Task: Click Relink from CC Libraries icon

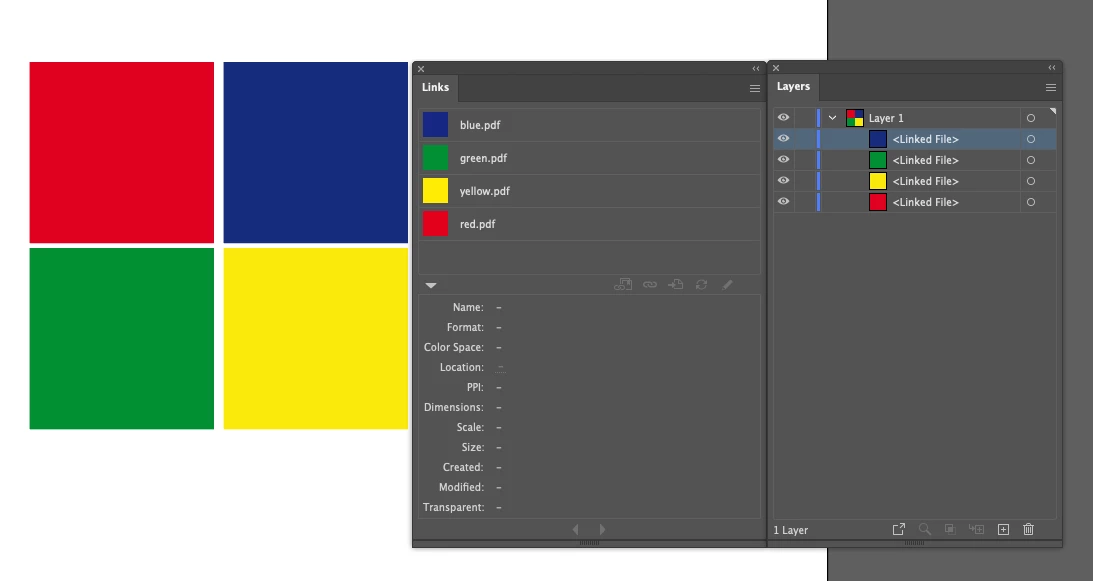Action: (622, 285)
